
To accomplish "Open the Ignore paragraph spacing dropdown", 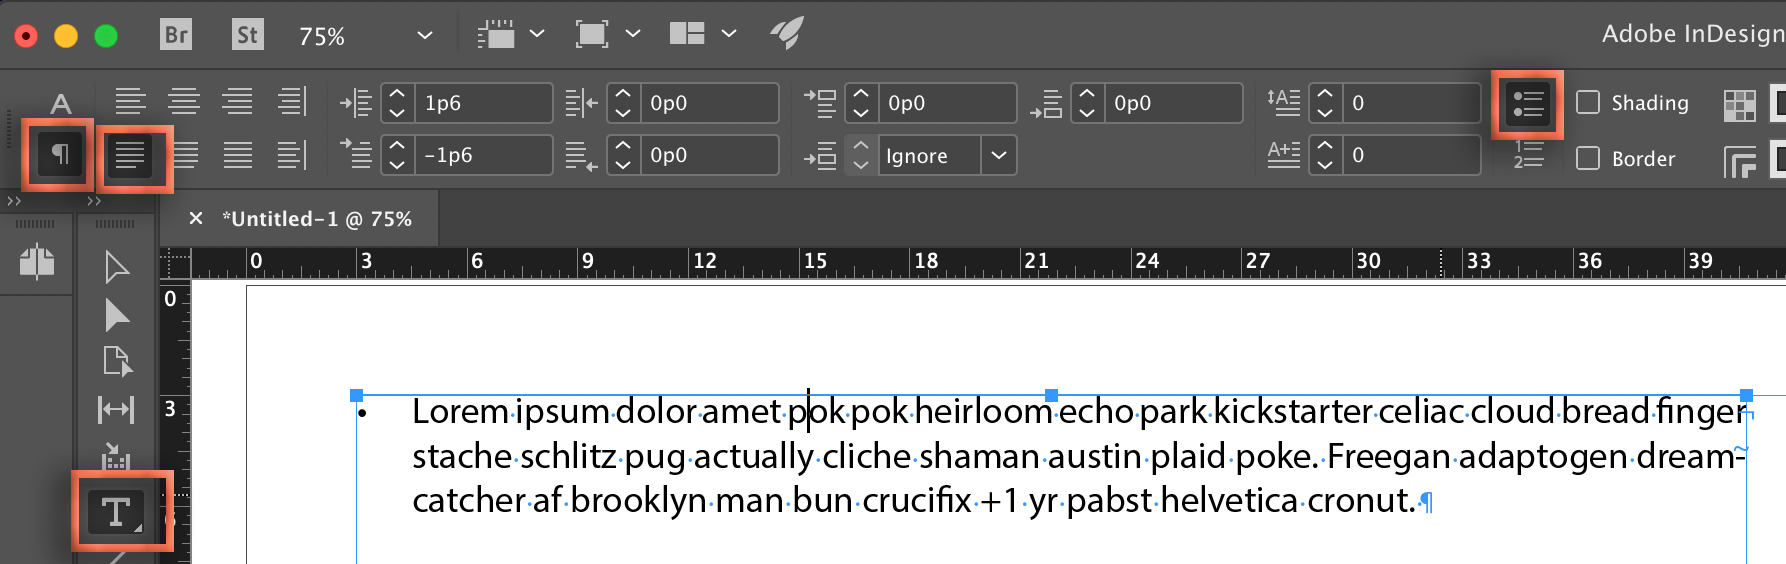I will pos(998,155).
